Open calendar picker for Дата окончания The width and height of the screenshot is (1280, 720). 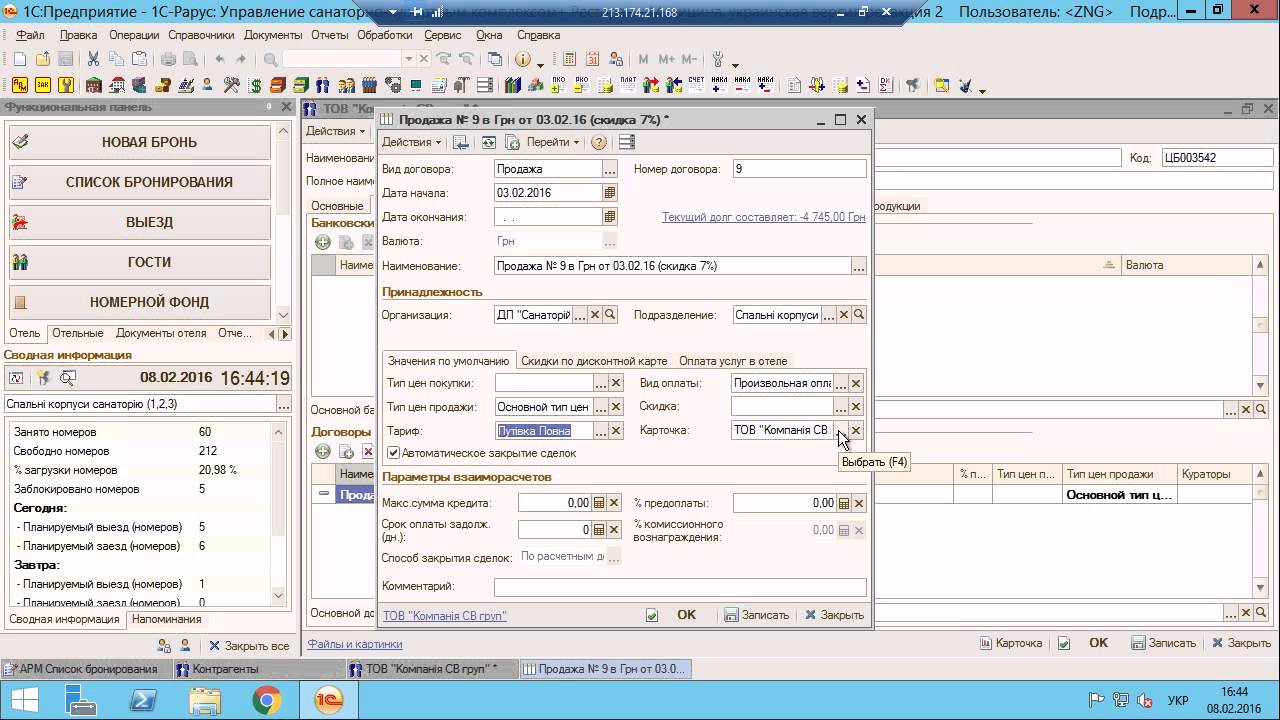tap(610, 216)
